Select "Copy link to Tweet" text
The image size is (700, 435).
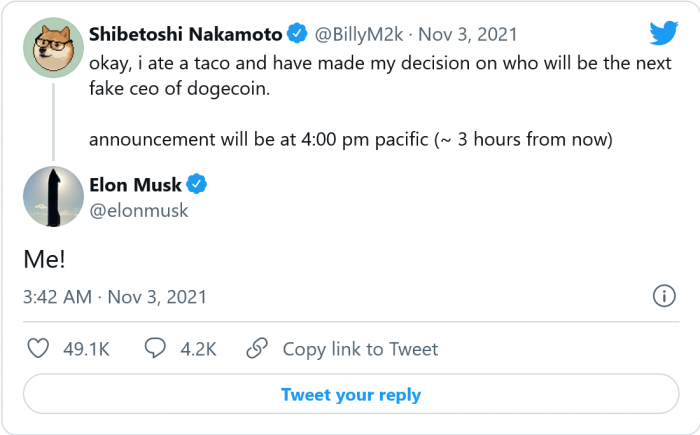(x=360, y=349)
